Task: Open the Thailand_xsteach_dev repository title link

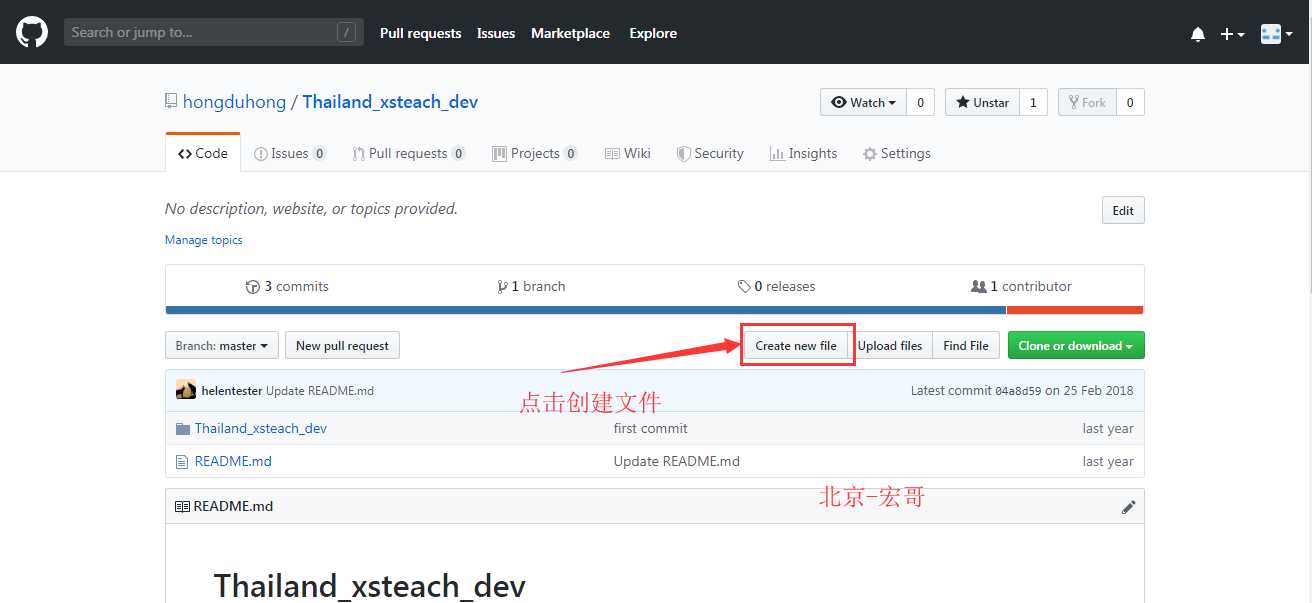Action: (390, 102)
